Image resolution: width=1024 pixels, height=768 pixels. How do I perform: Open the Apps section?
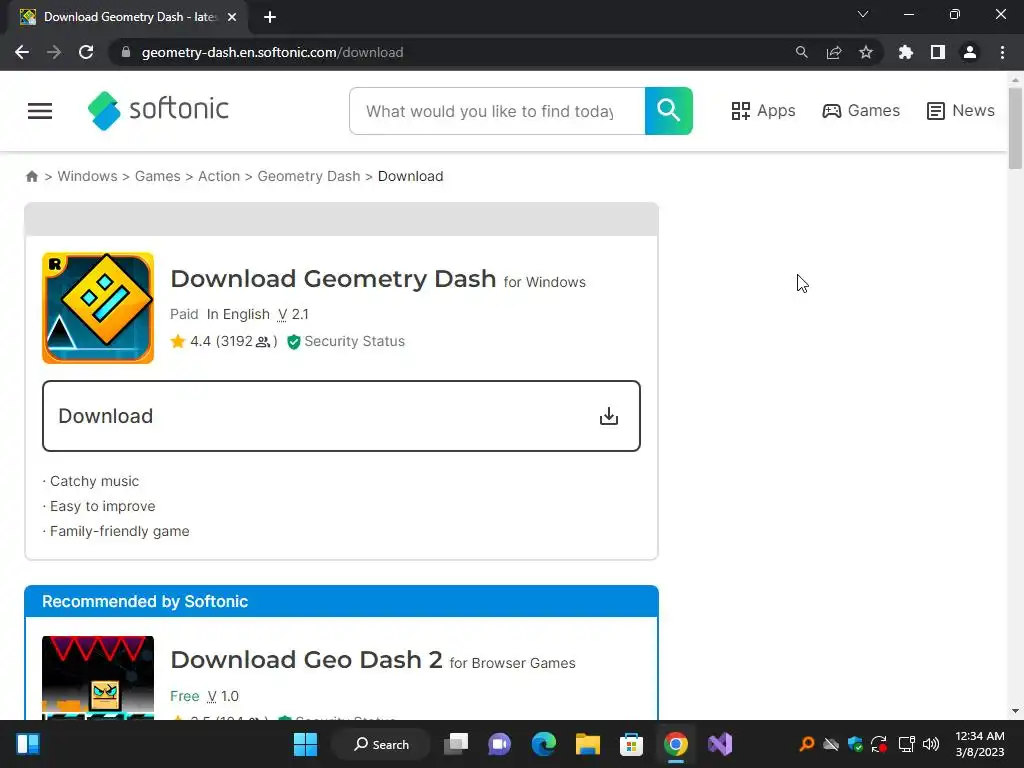click(763, 111)
